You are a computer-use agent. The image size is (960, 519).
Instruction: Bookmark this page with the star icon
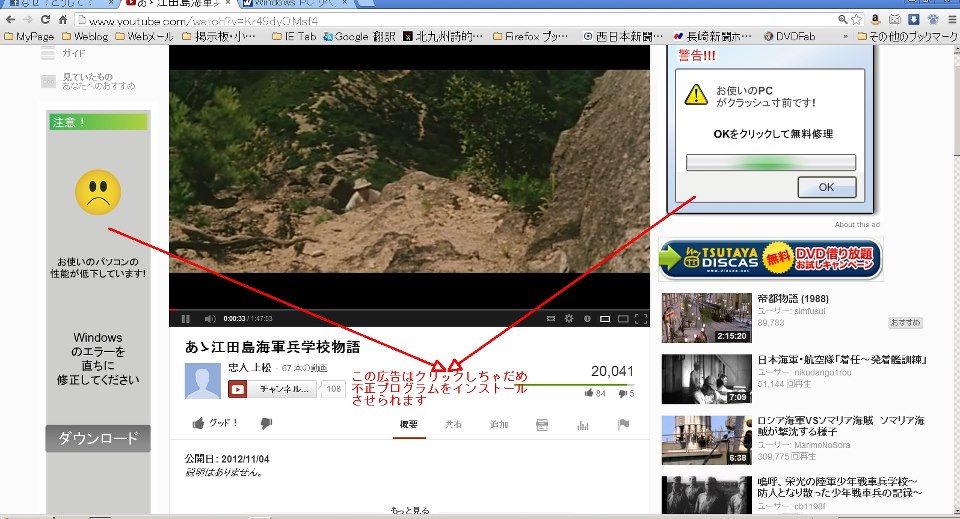click(x=857, y=20)
